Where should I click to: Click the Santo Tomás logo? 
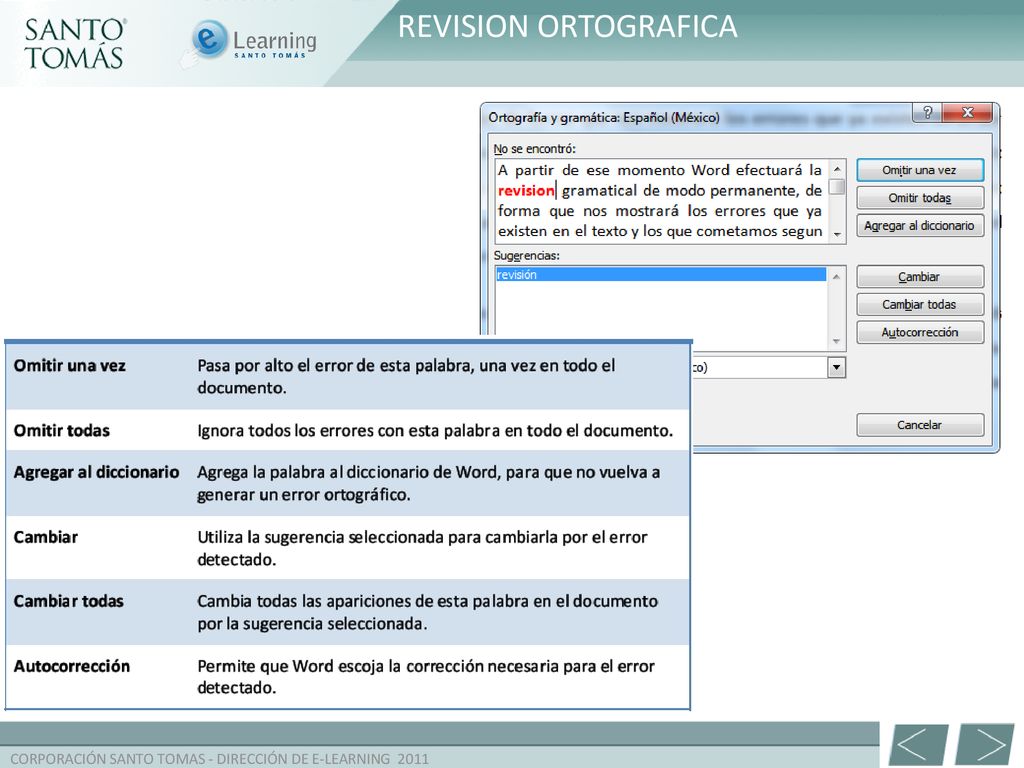click(74, 44)
